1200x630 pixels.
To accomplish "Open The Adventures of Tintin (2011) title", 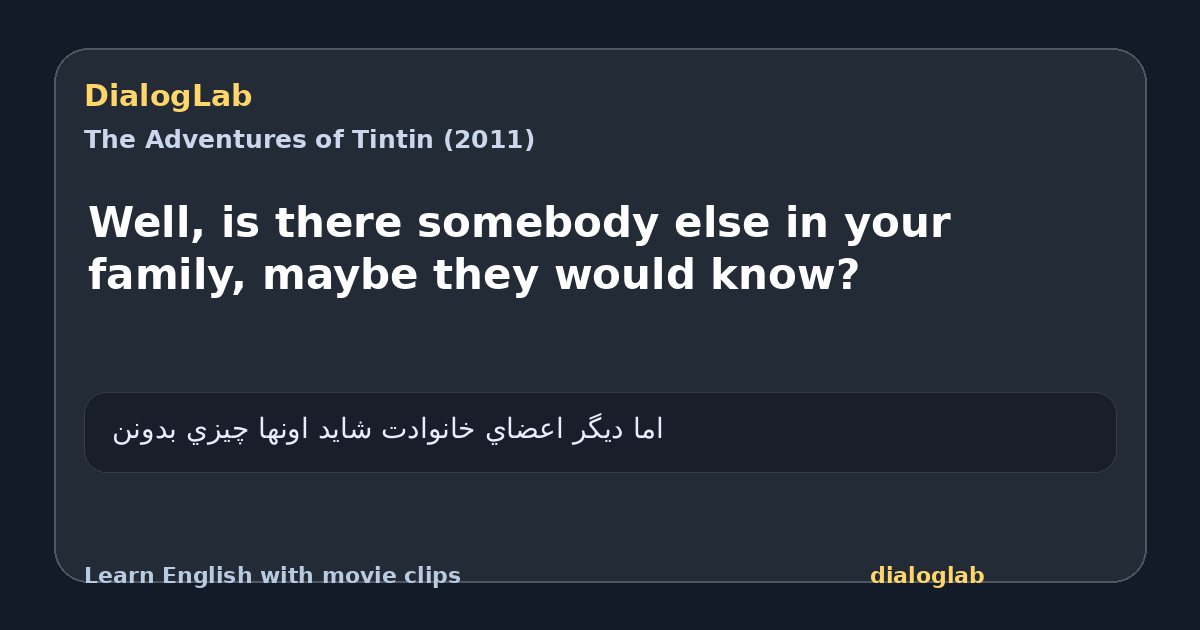I will (309, 140).
